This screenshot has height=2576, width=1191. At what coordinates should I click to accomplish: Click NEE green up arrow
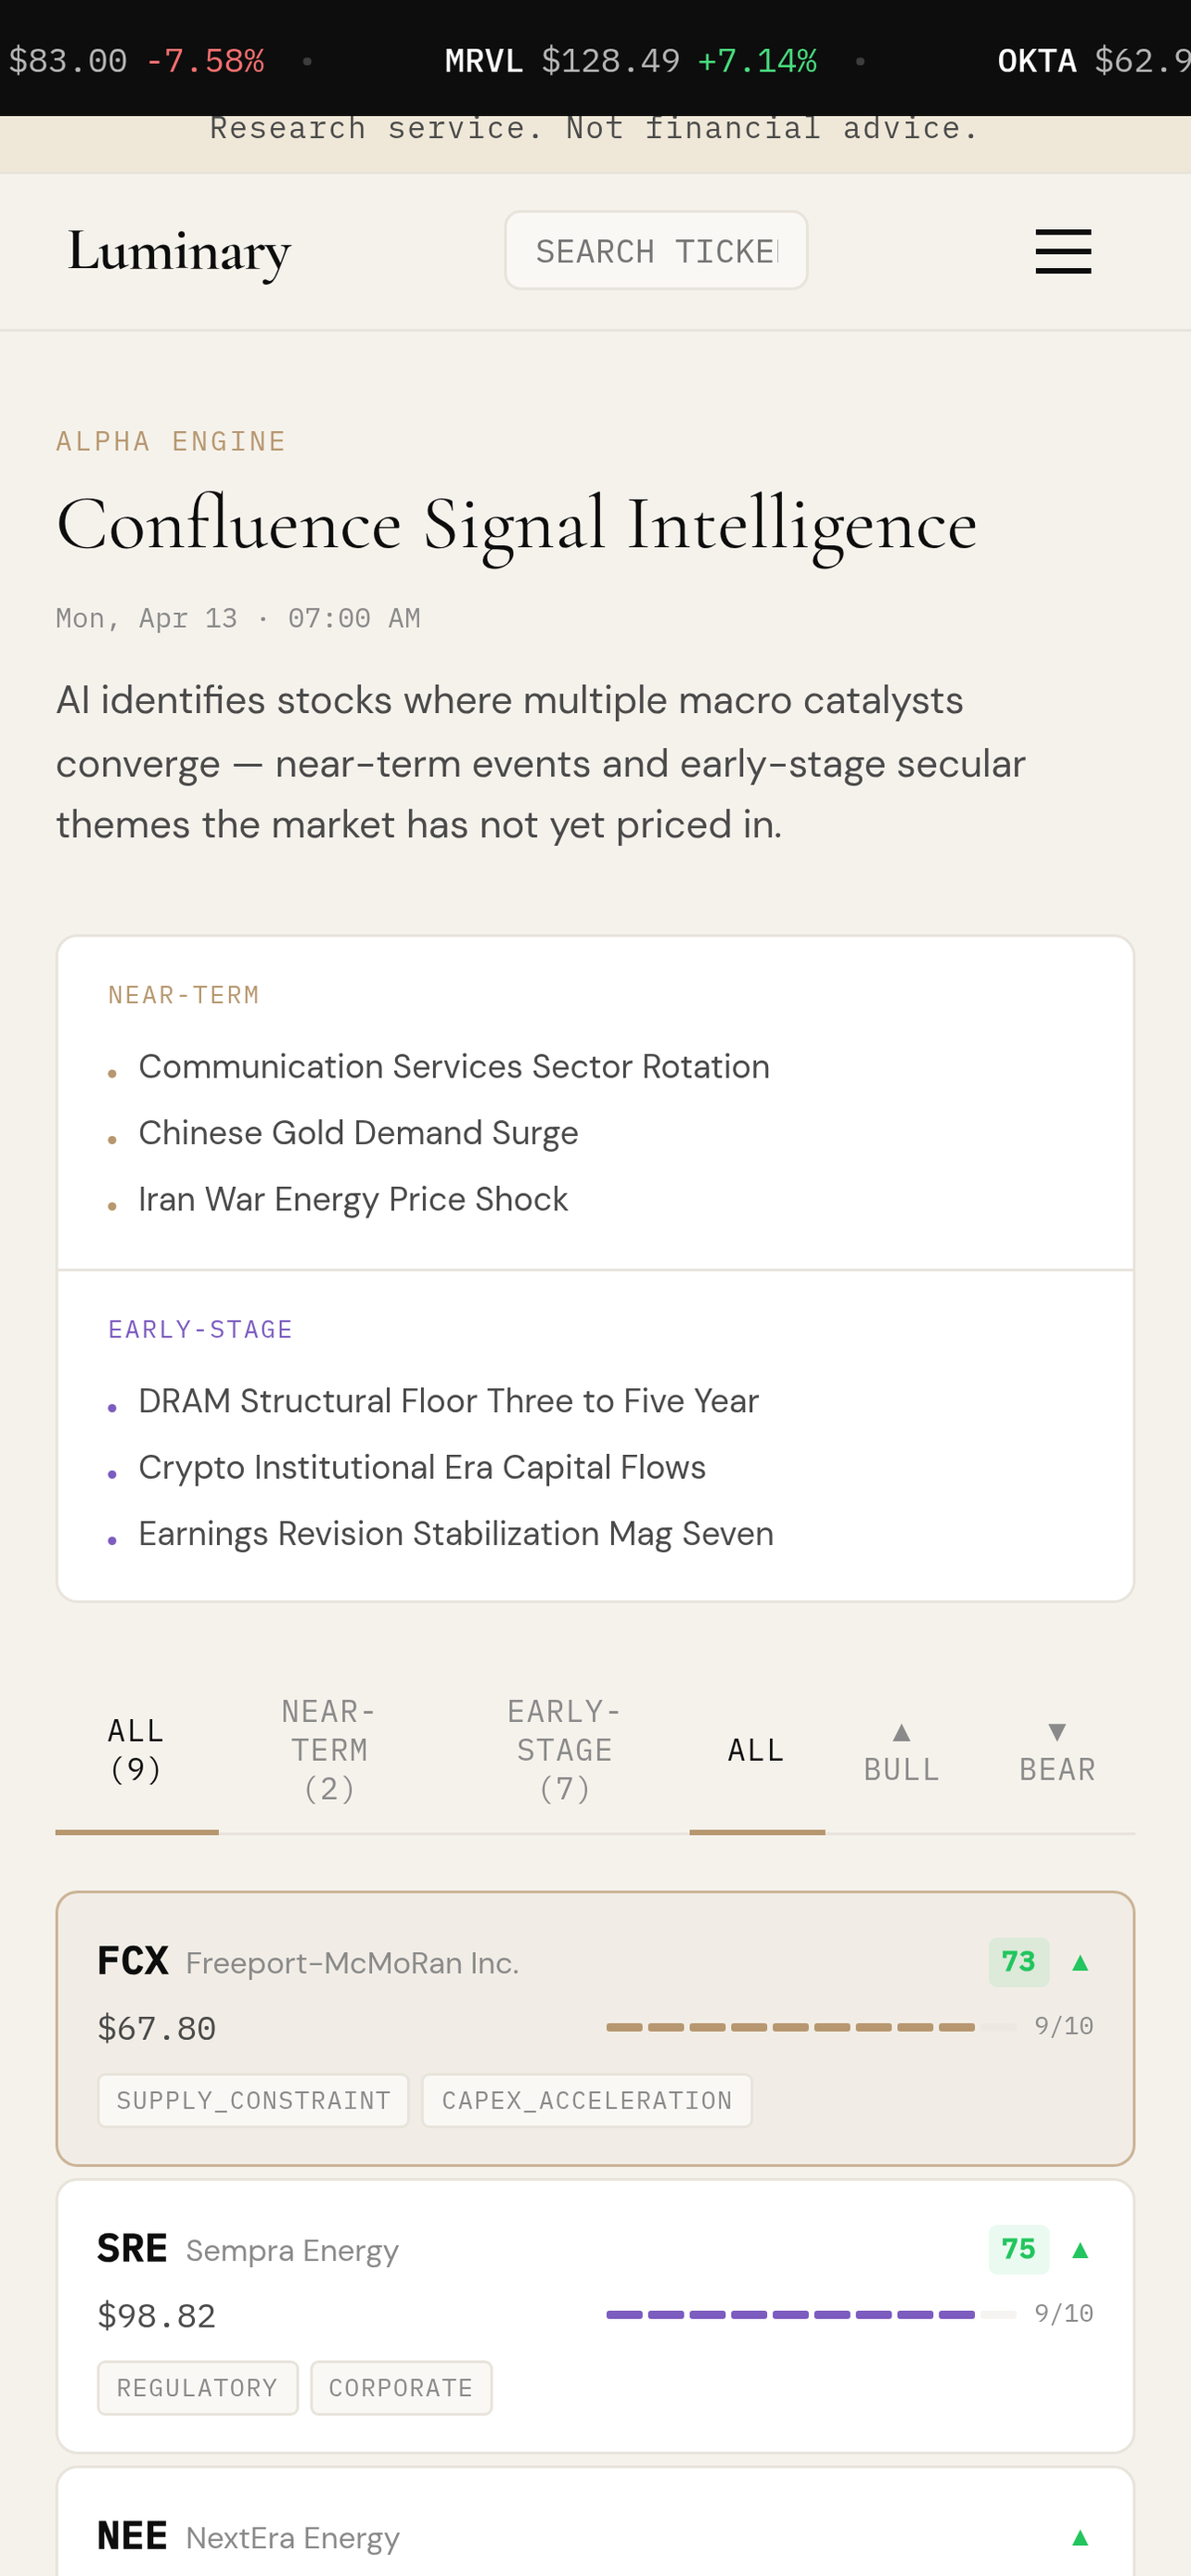click(x=1080, y=2537)
